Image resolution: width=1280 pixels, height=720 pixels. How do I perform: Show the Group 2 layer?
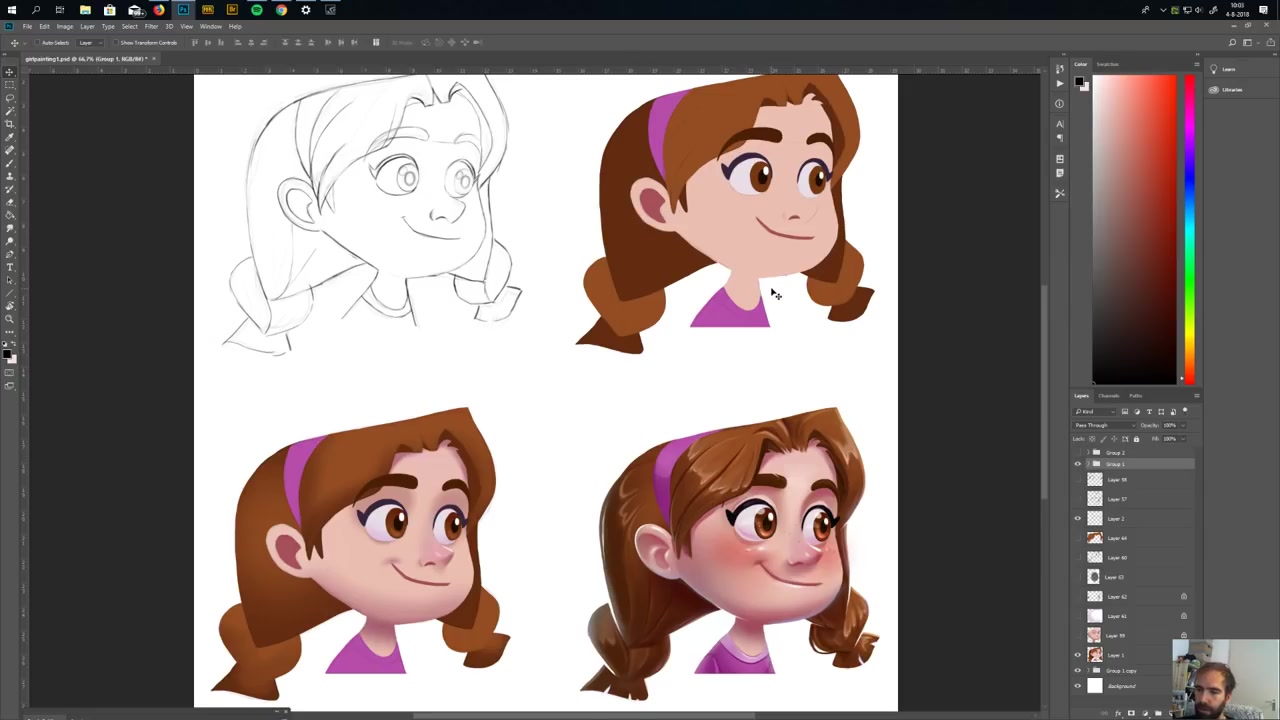click(1078, 453)
